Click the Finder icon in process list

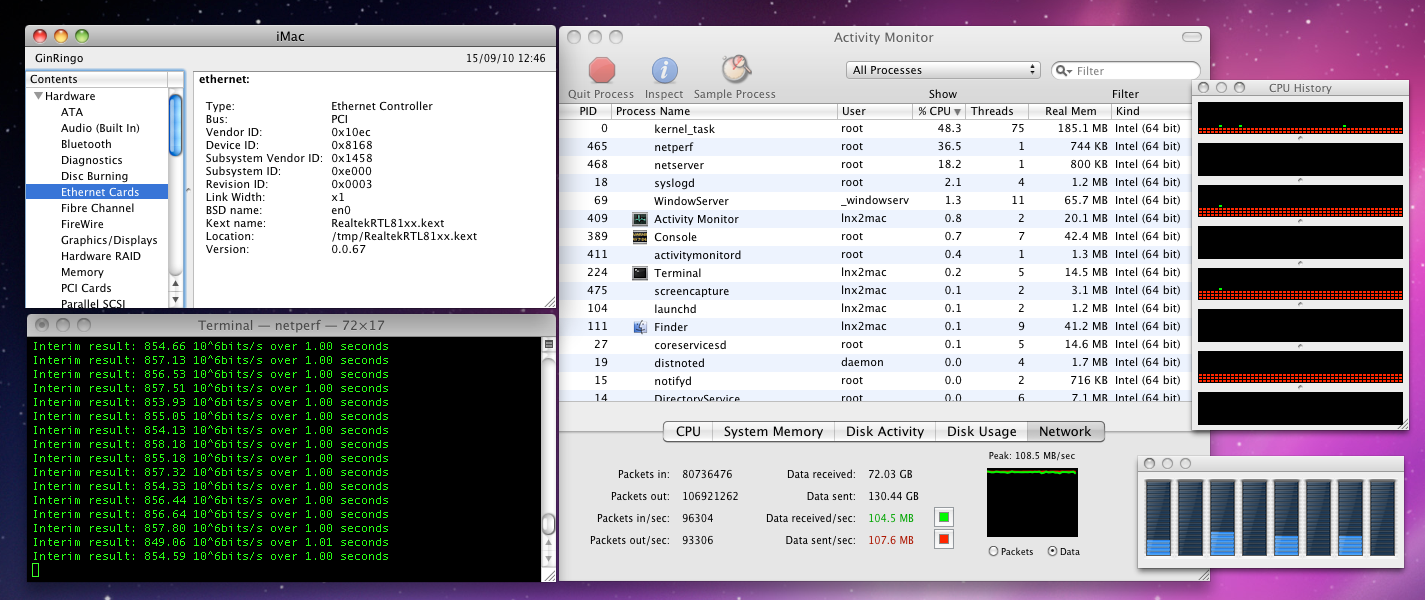640,327
